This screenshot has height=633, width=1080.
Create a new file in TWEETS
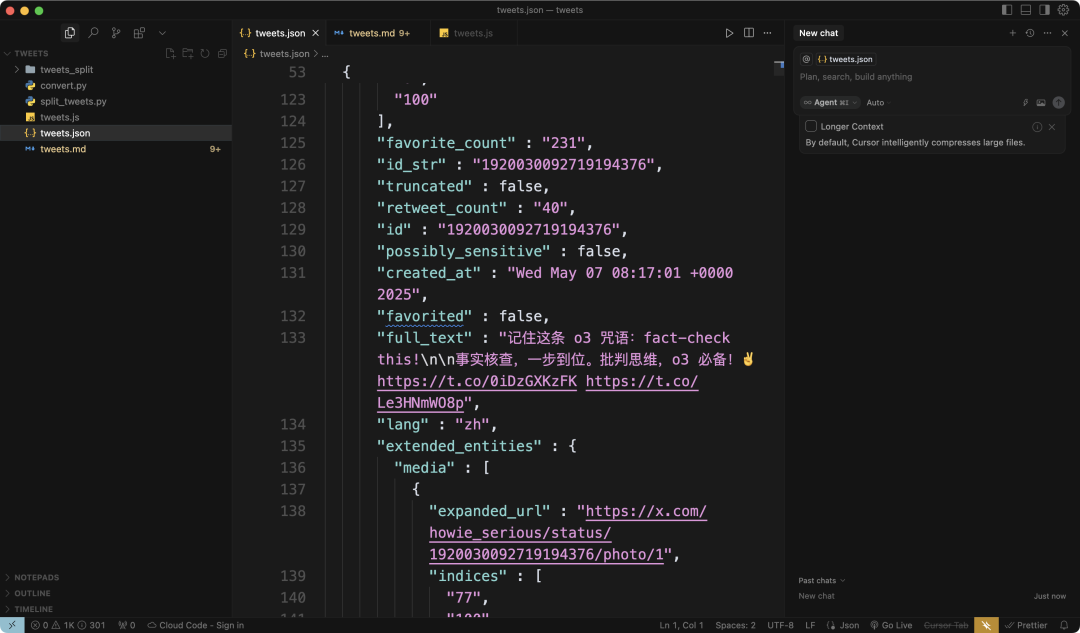pyautogui.click(x=170, y=53)
